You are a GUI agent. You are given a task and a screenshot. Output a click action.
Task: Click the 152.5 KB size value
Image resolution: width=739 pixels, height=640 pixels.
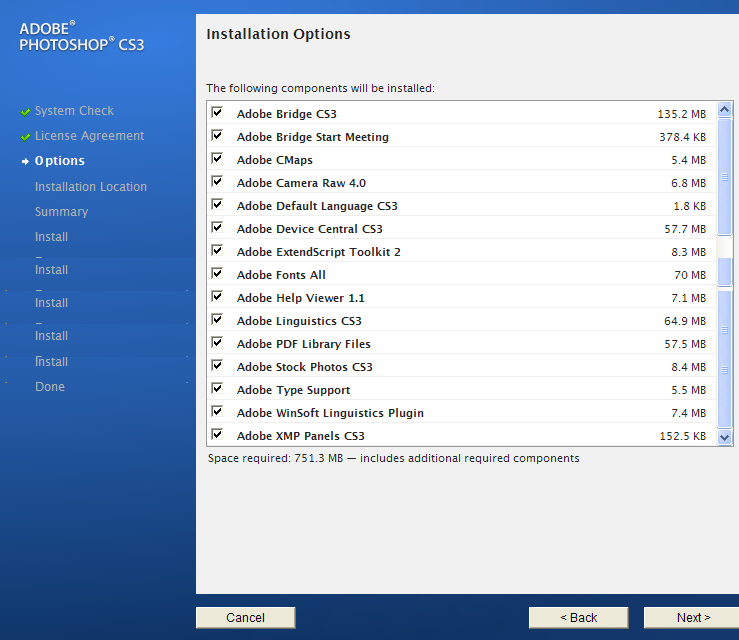(x=682, y=436)
